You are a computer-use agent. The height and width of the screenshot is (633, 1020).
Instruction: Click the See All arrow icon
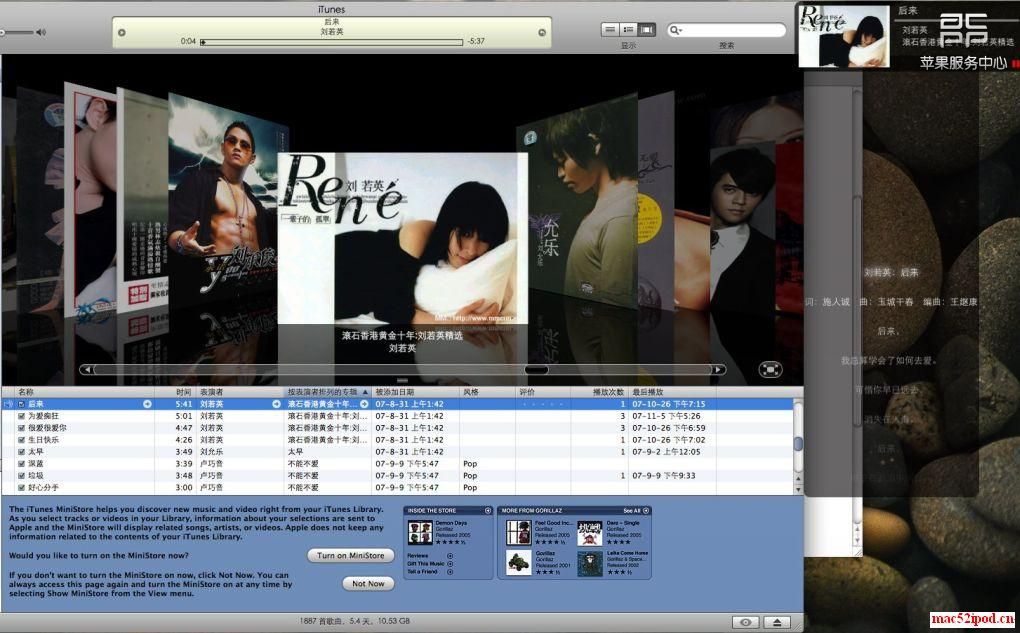pos(646,511)
